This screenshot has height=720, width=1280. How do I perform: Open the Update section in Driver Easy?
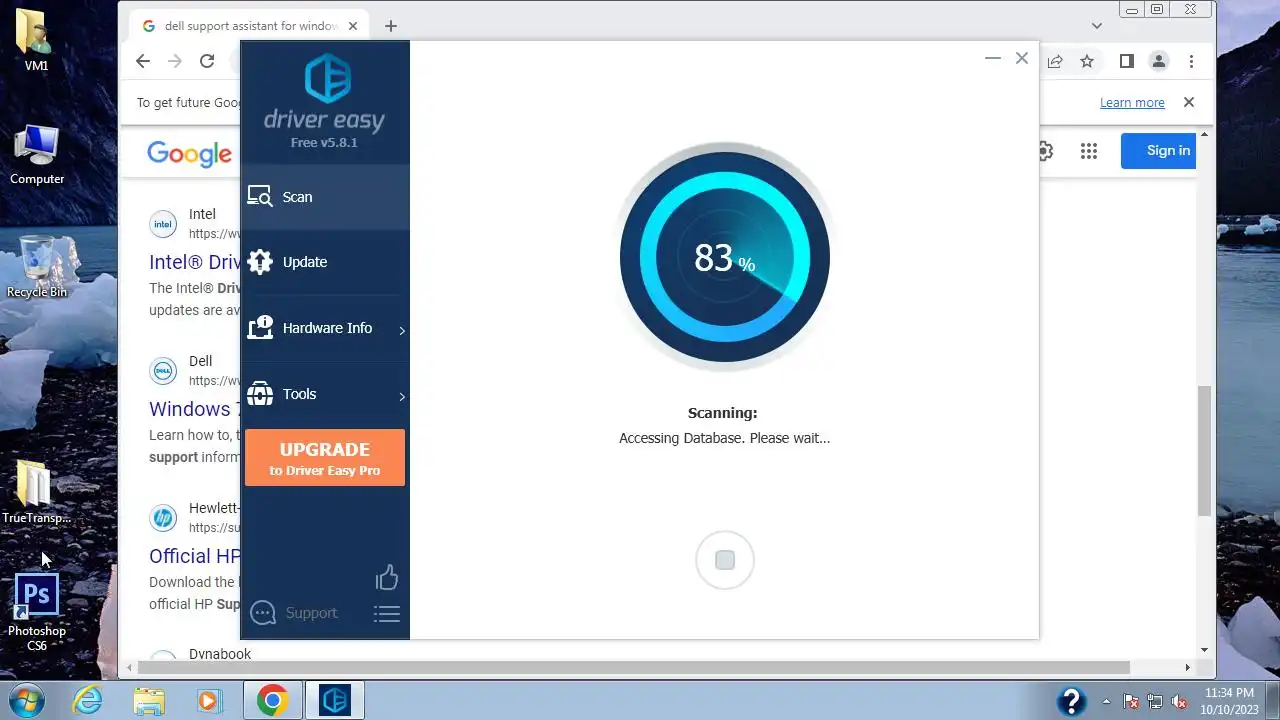coord(325,262)
